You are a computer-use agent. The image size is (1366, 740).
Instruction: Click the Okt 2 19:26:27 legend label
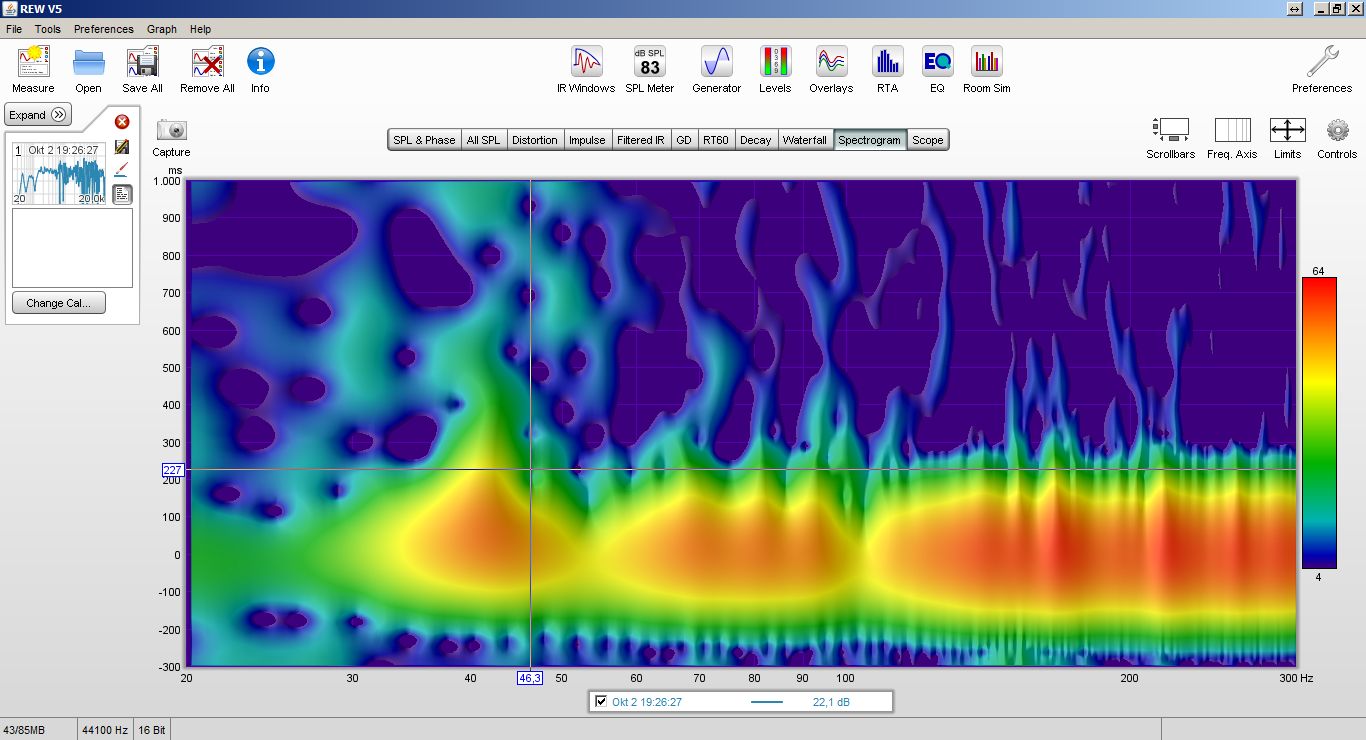(x=647, y=702)
